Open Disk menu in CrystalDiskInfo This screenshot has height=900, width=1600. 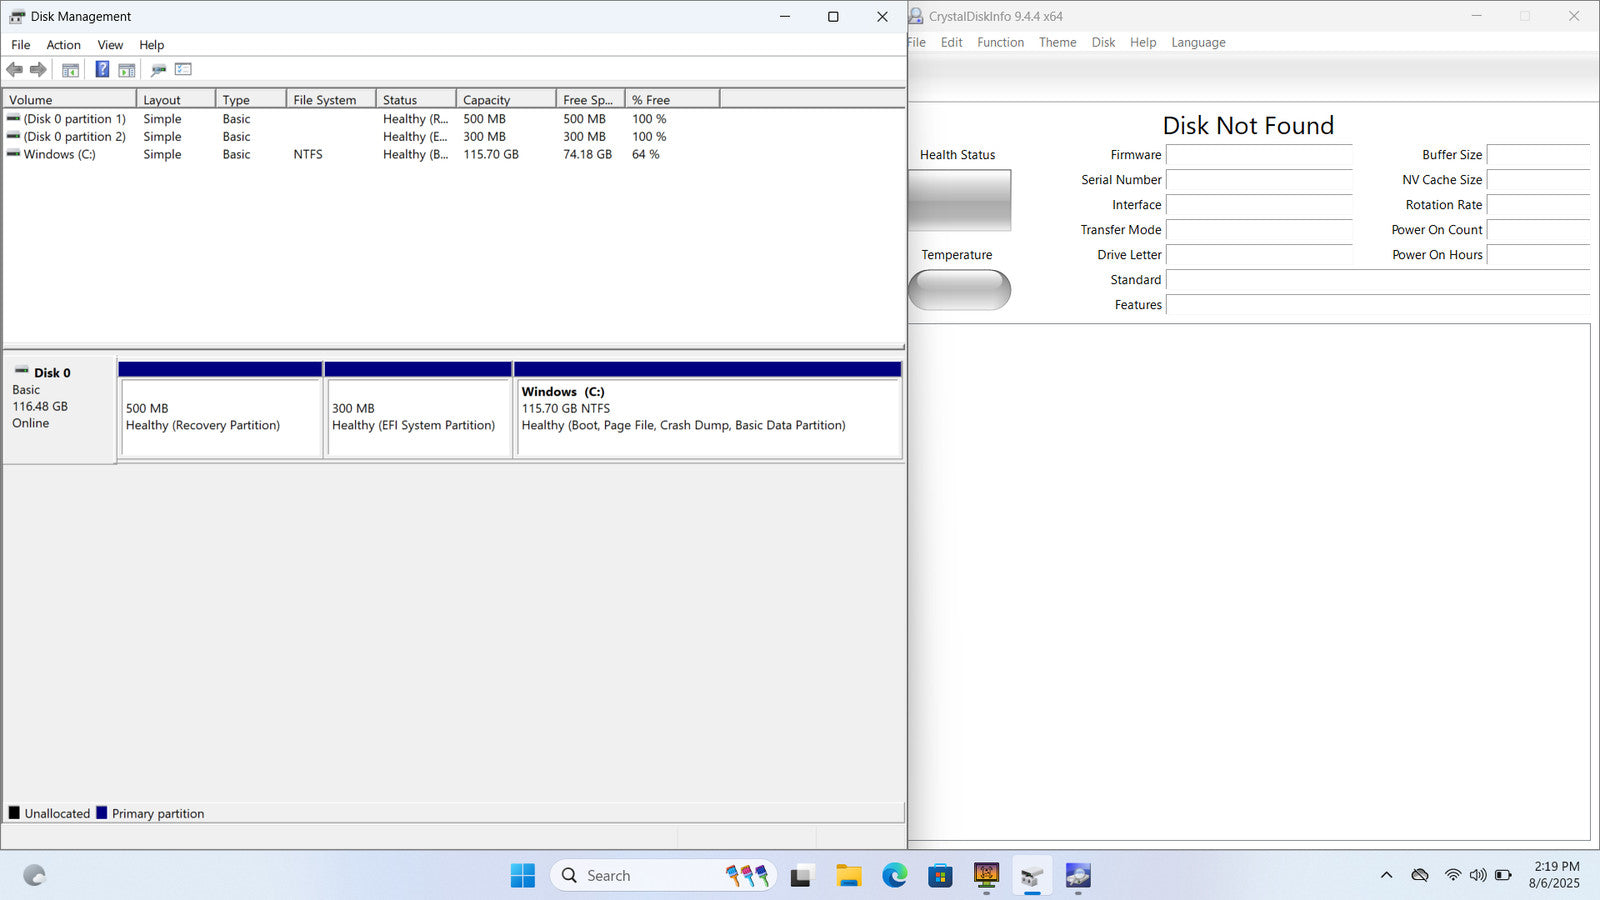point(1103,42)
